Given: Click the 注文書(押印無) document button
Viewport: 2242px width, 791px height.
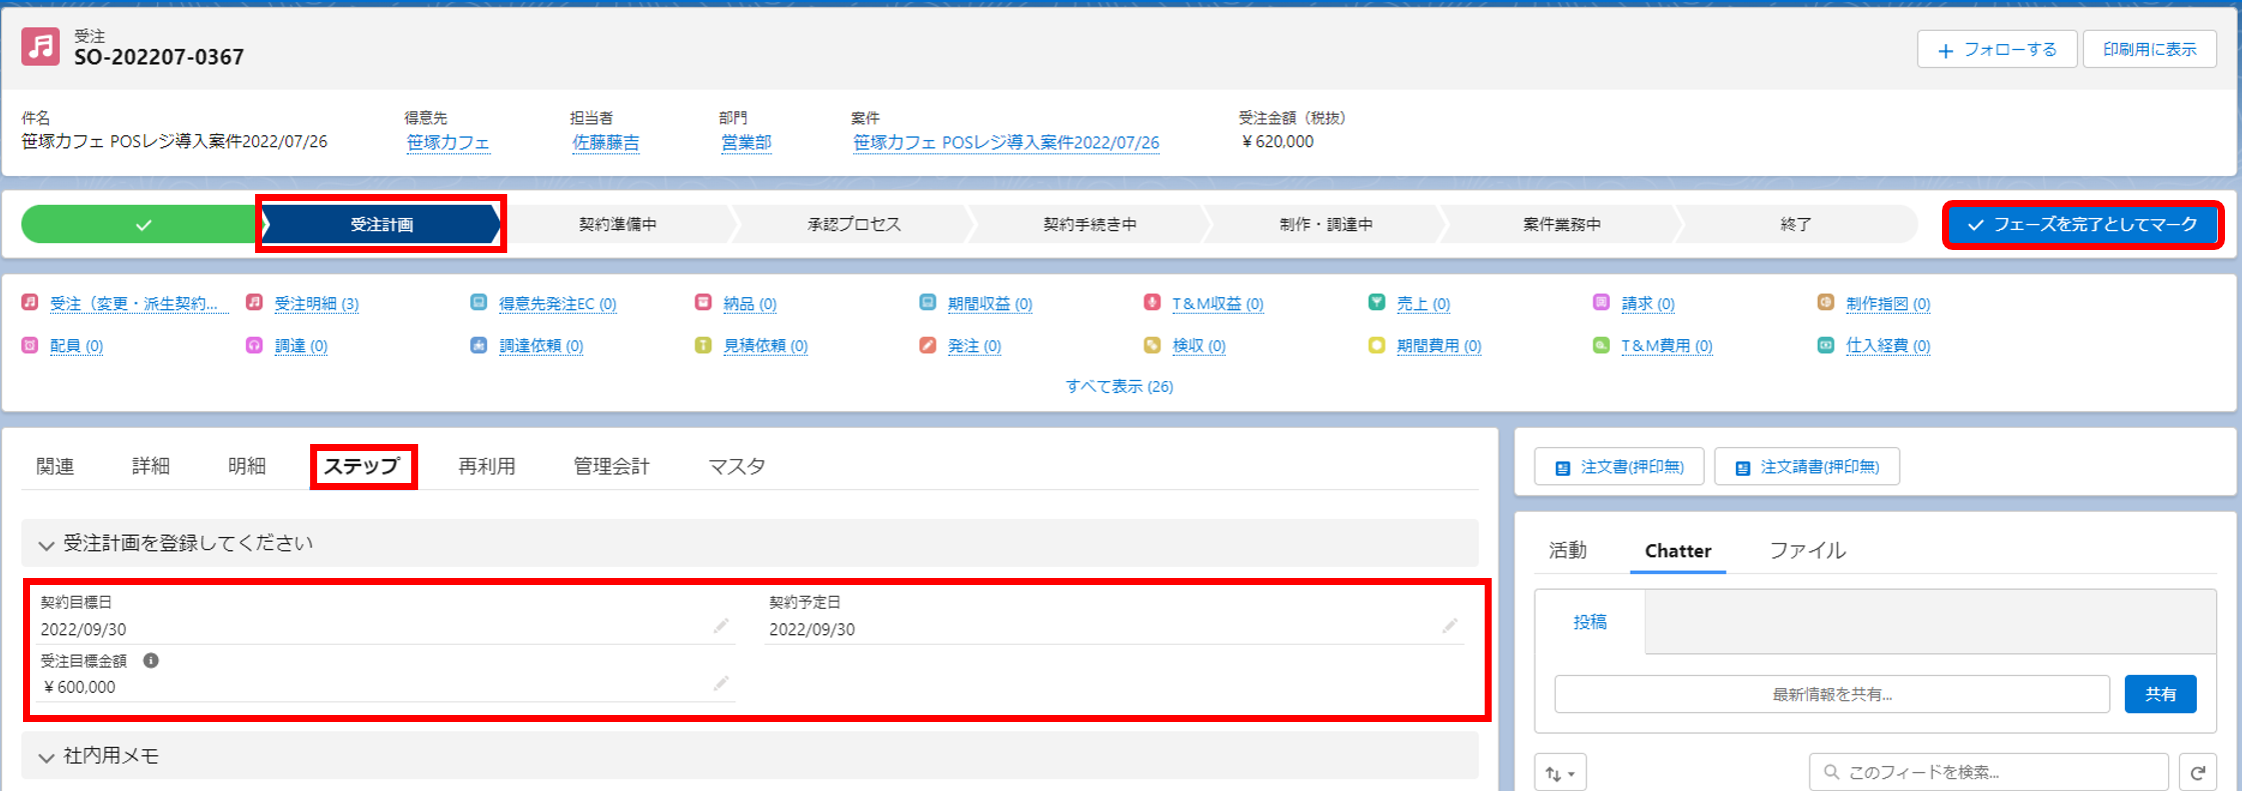Looking at the screenshot, I should 1619,467.
